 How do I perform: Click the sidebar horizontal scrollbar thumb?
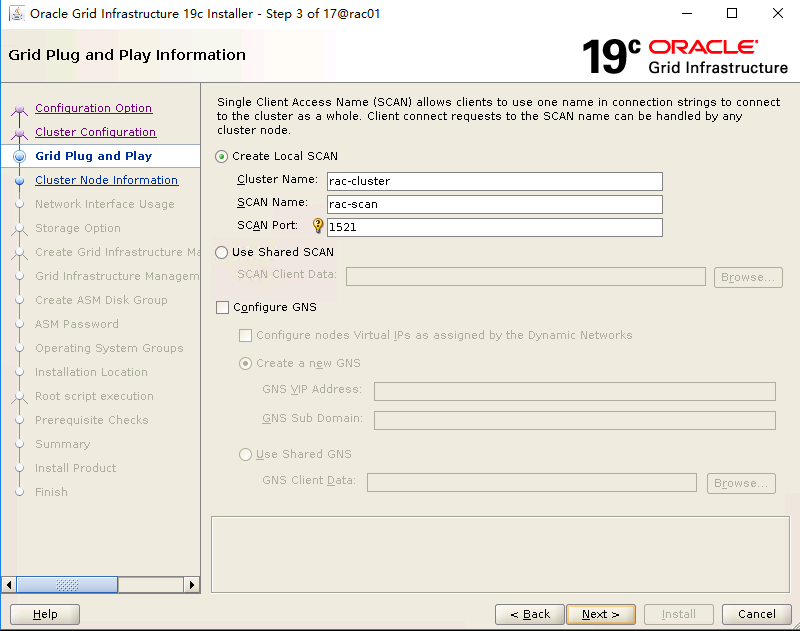67,585
